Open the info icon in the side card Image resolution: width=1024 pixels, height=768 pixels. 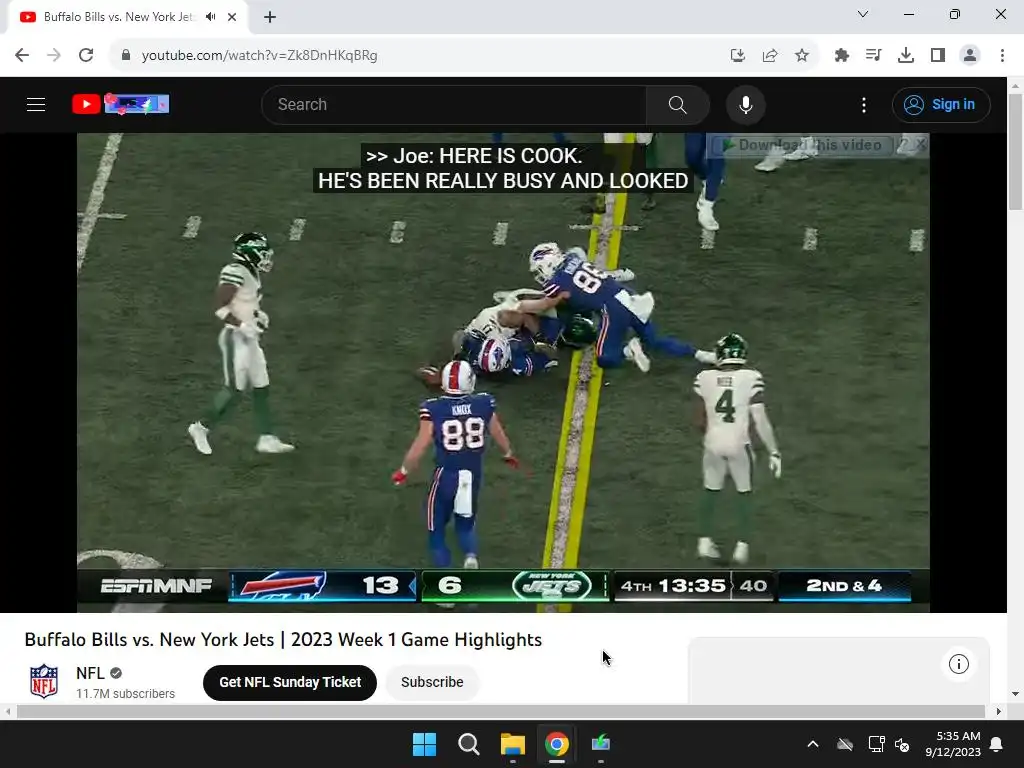click(x=958, y=664)
